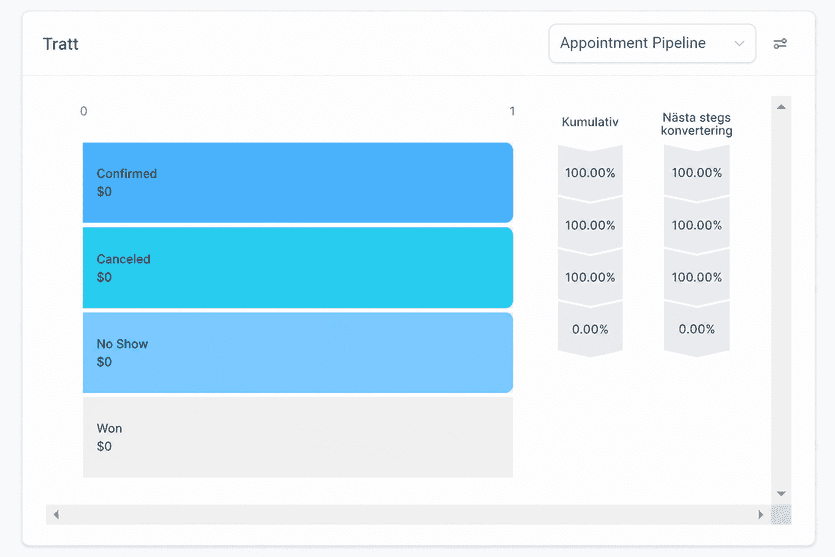The height and width of the screenshot is (557, 835).
Task: Click the vertical scrollbar track
Action: tap(781, 300)
